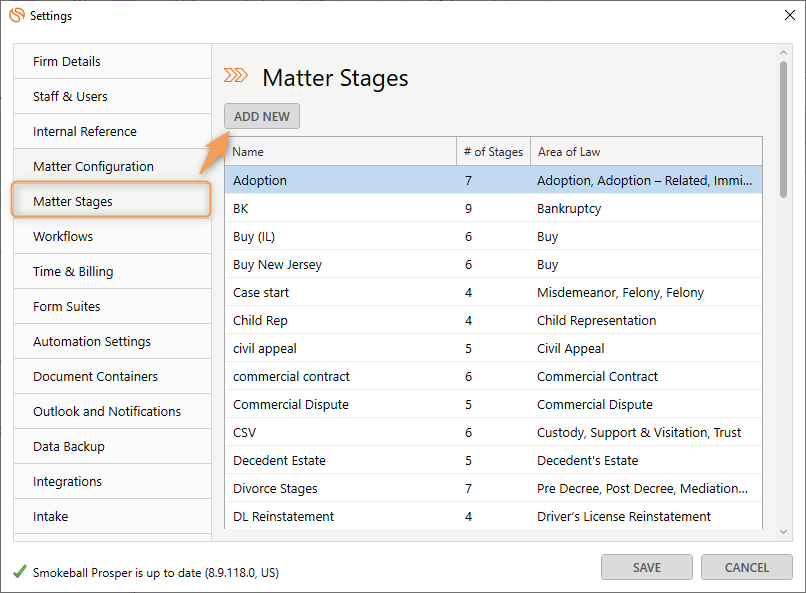
Task: Go to Document Containers section
Action: [x=112, y=376]
